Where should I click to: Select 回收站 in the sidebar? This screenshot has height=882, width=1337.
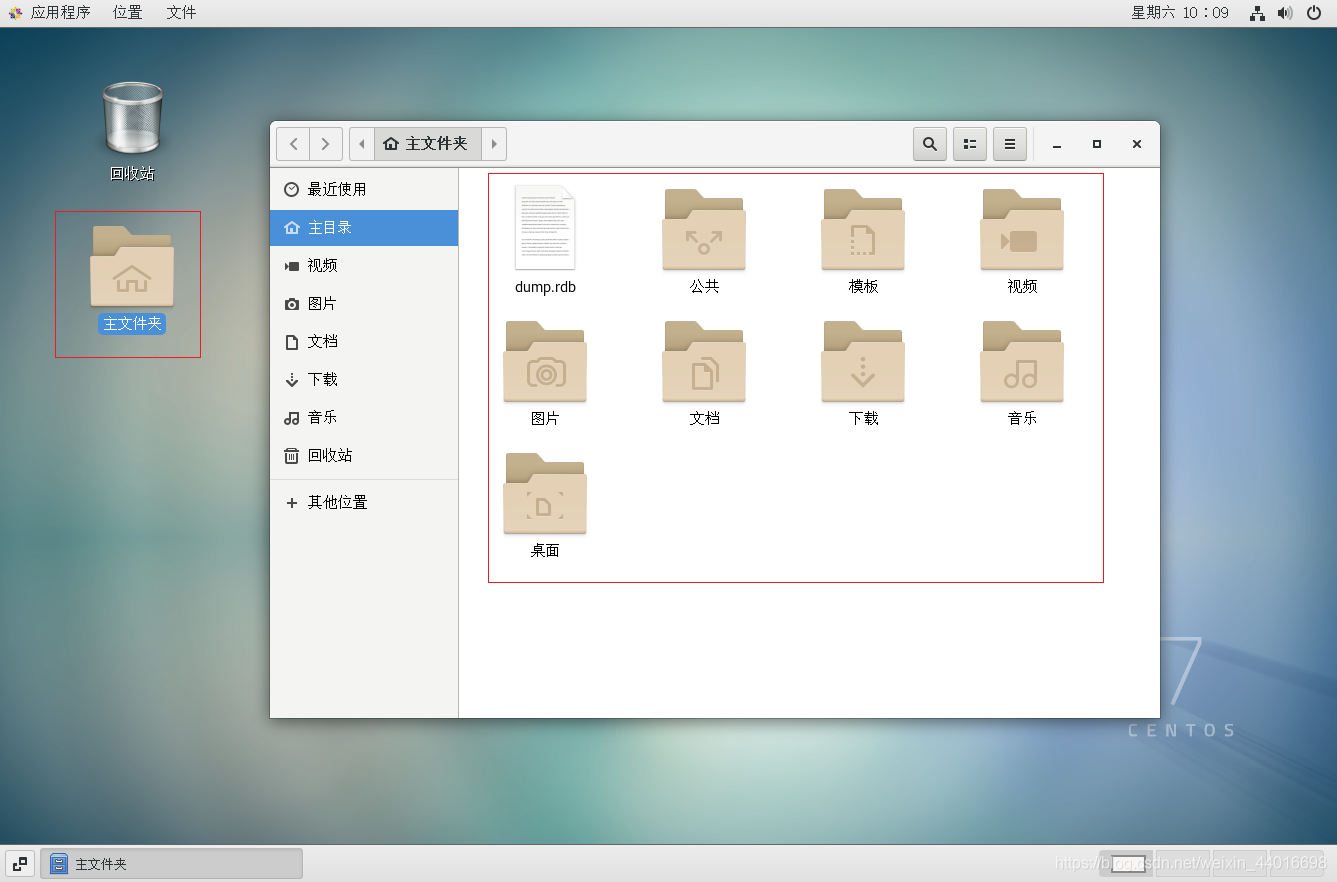364,455
